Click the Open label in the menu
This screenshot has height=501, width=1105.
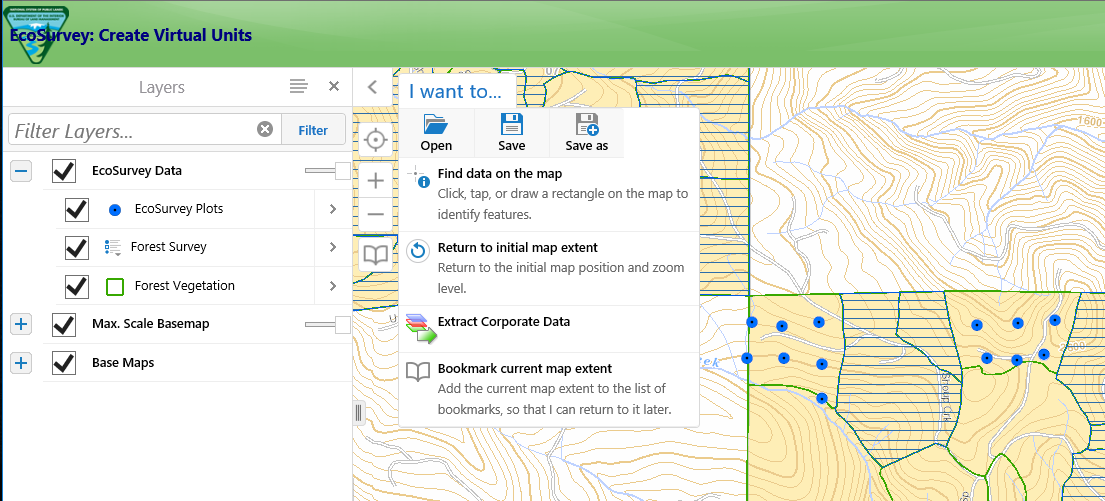(436, 146)
